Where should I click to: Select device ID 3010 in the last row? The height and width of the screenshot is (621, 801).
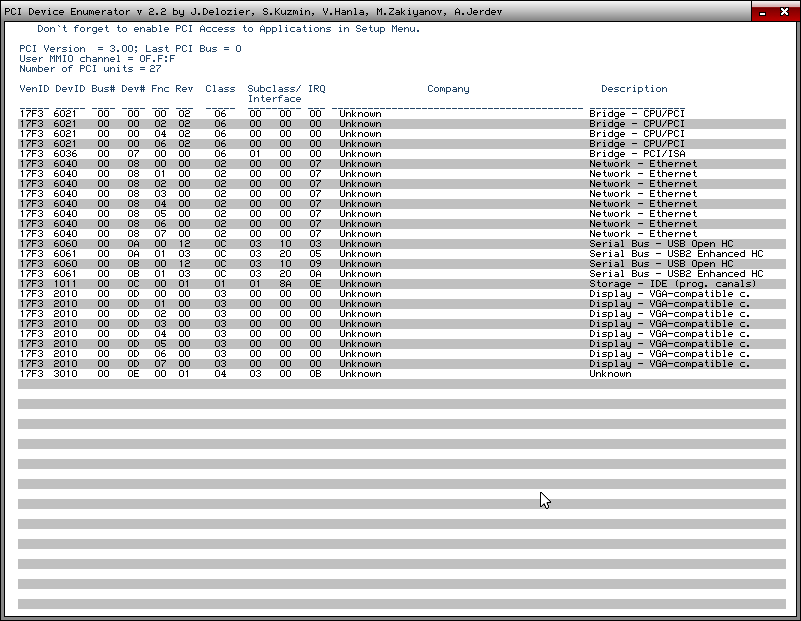tap(65, 374)
